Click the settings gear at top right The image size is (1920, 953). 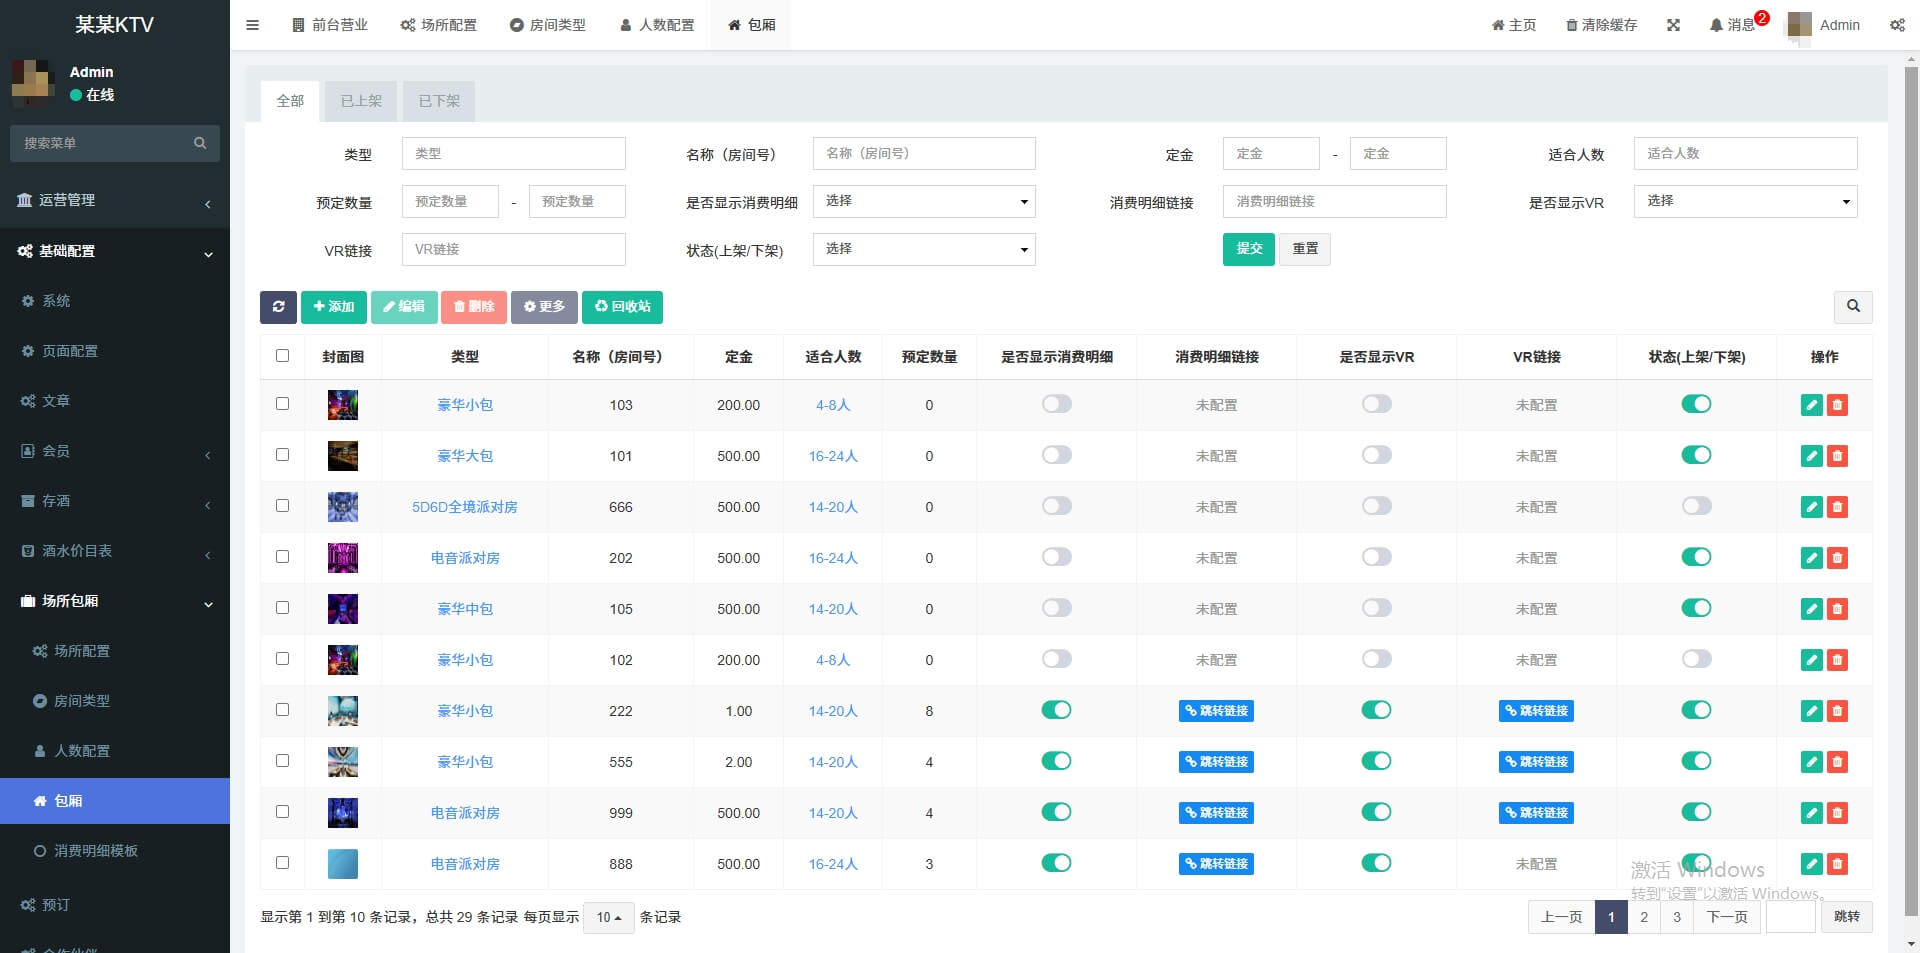coord(1897,24)
